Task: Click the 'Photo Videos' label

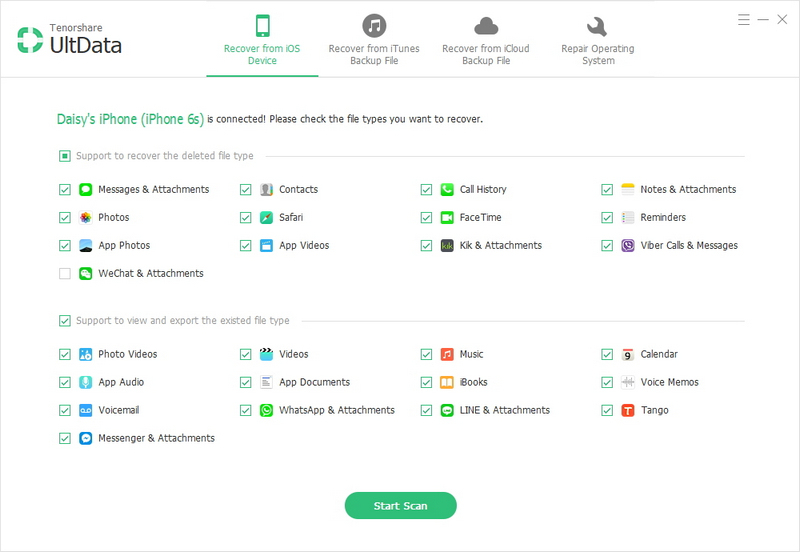Action: click(128, 354)
